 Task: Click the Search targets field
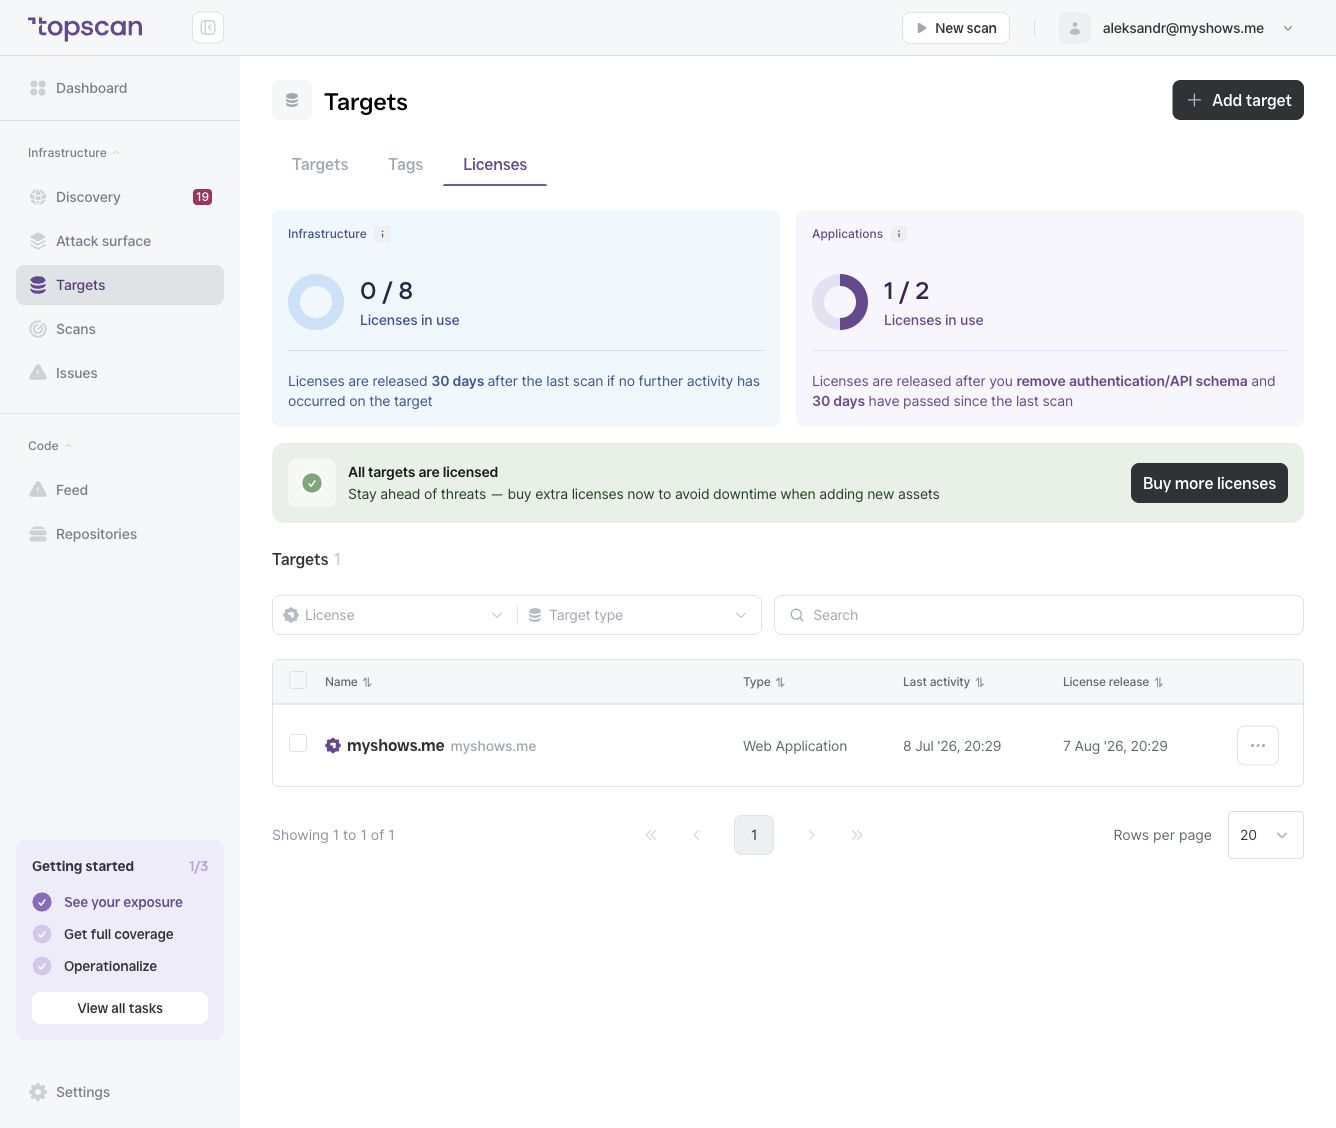1039,615
